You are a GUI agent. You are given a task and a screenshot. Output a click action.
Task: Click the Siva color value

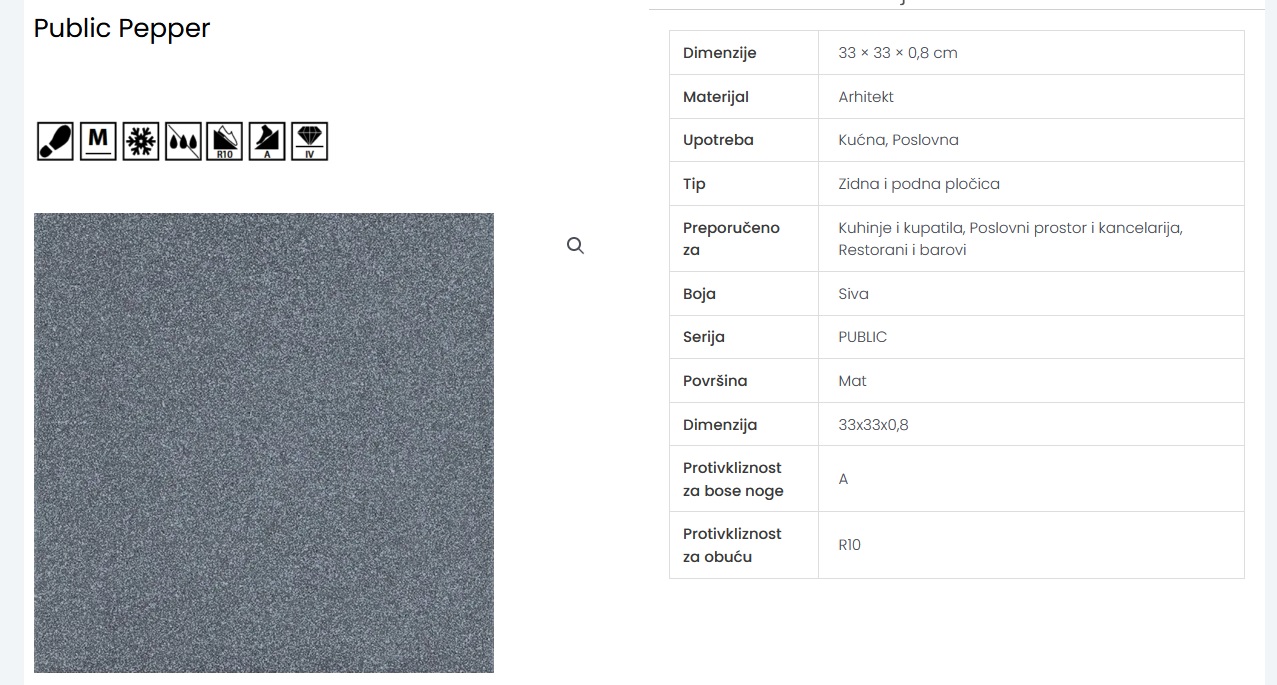(854, 294)
